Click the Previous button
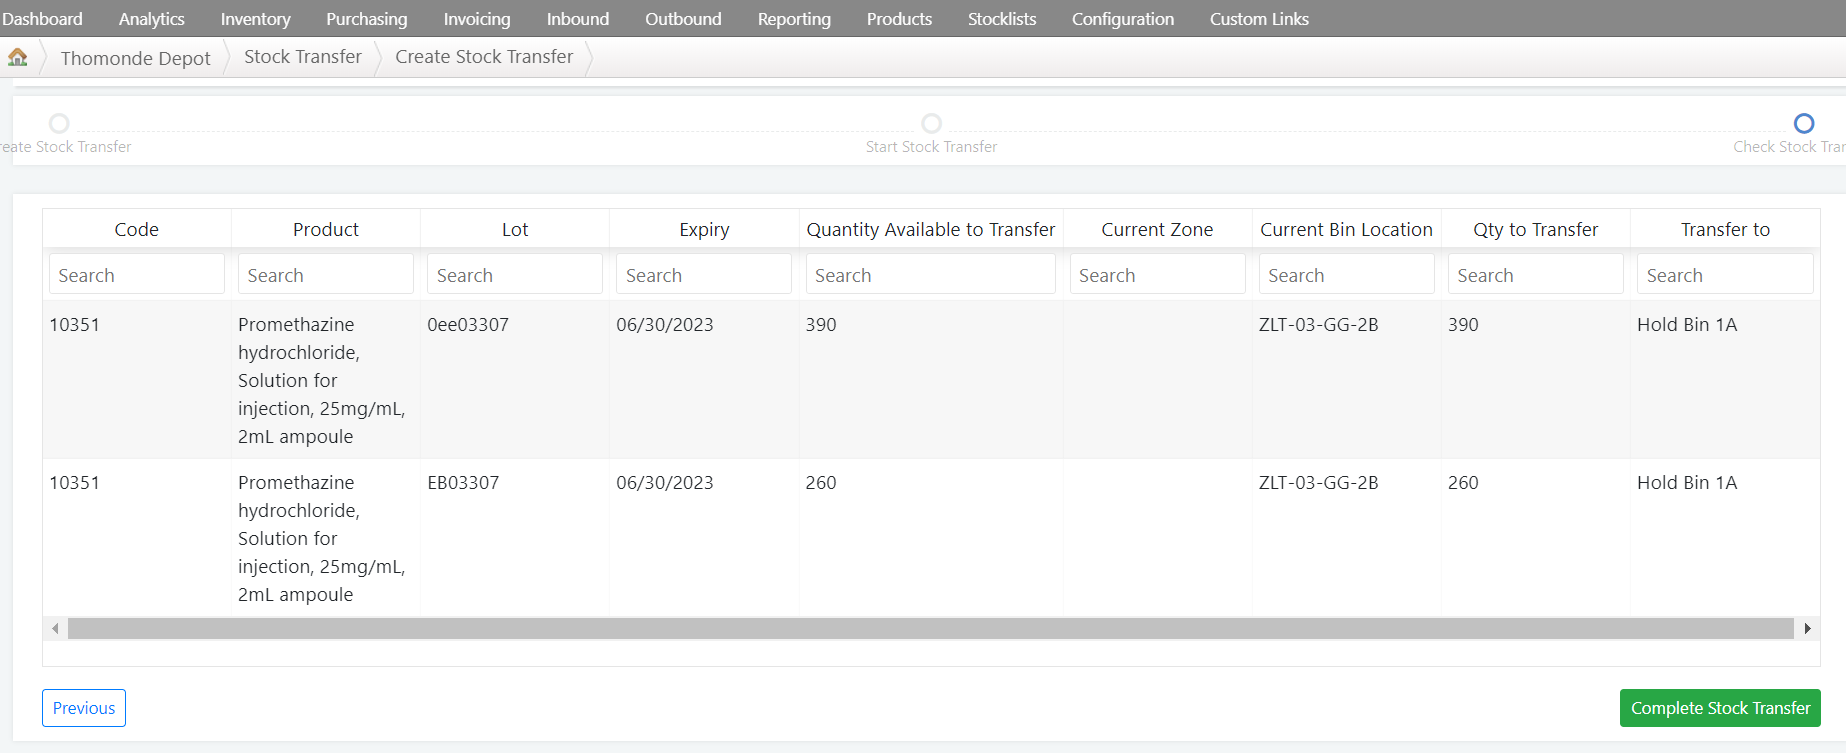The width and height of the screenshot is (1846, 753). (84, 708)
